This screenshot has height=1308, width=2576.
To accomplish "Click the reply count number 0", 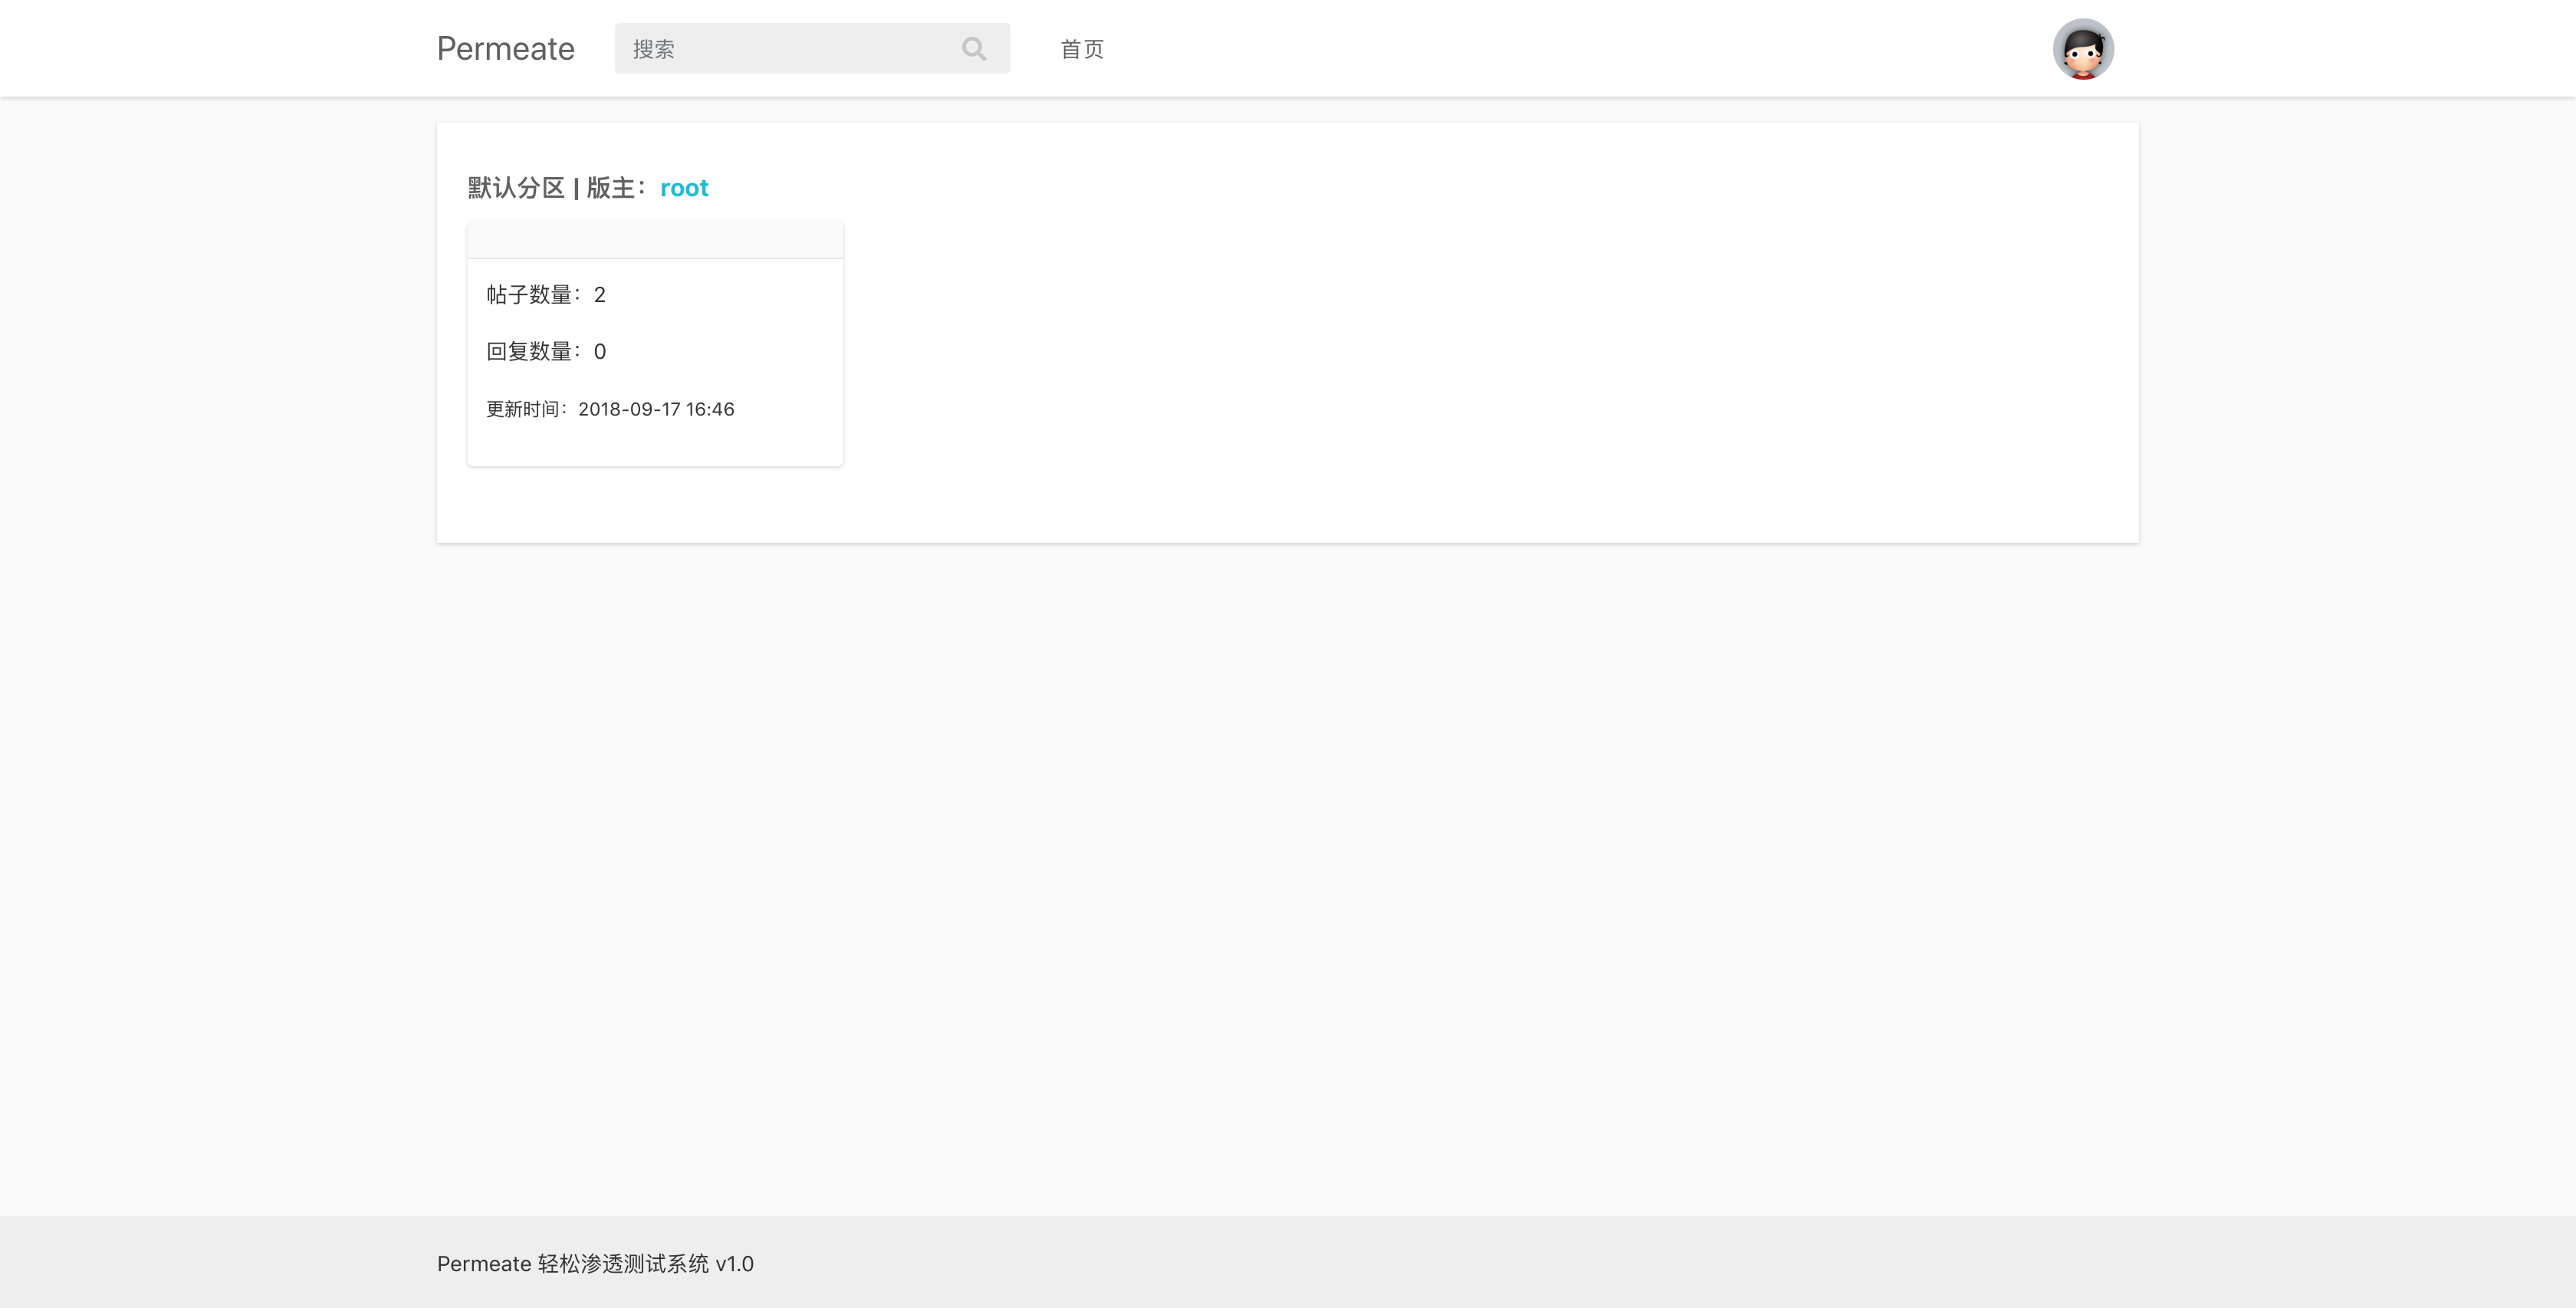I will point(600,352).
